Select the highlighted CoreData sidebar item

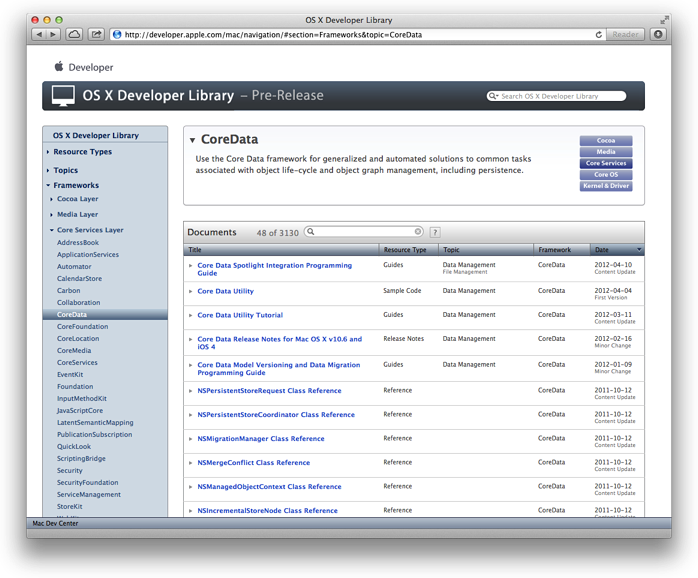(105, 315)
